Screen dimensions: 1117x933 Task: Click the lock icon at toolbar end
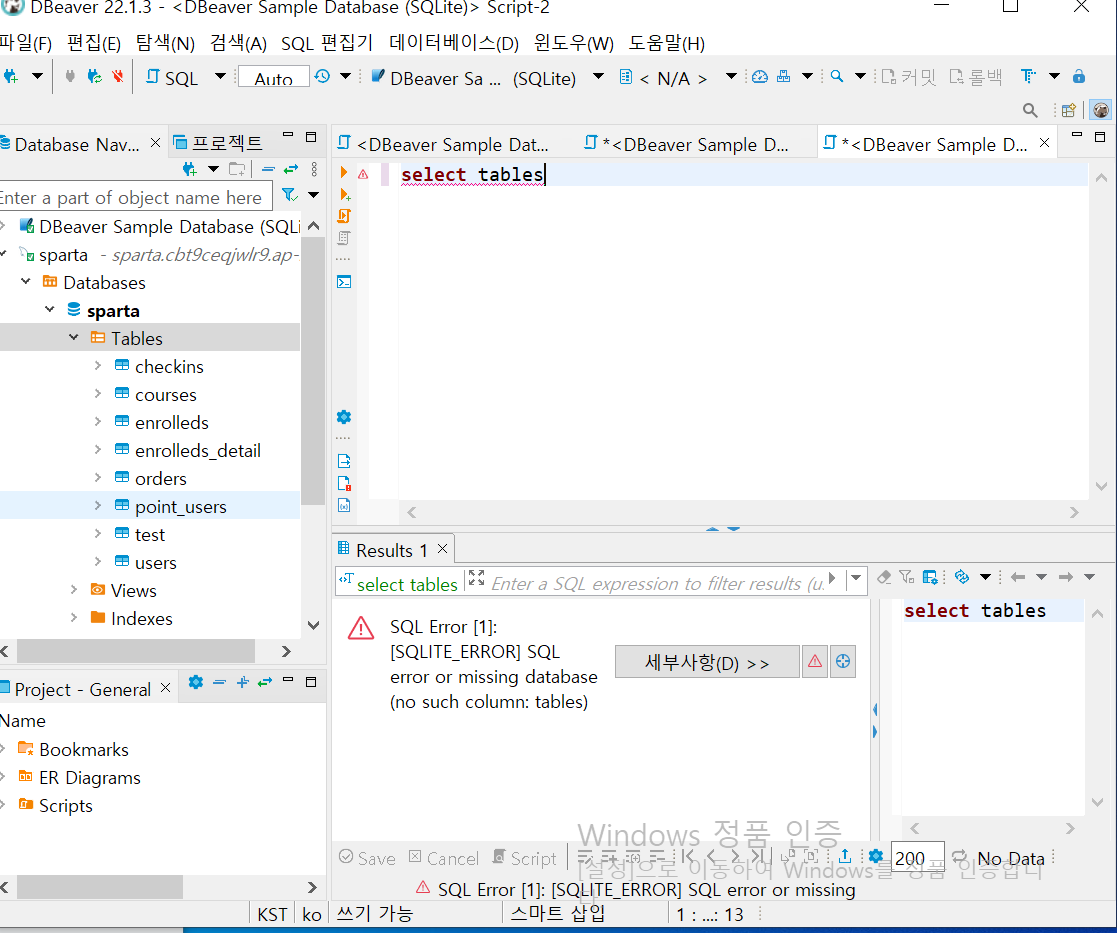[x=1079, y=76]
